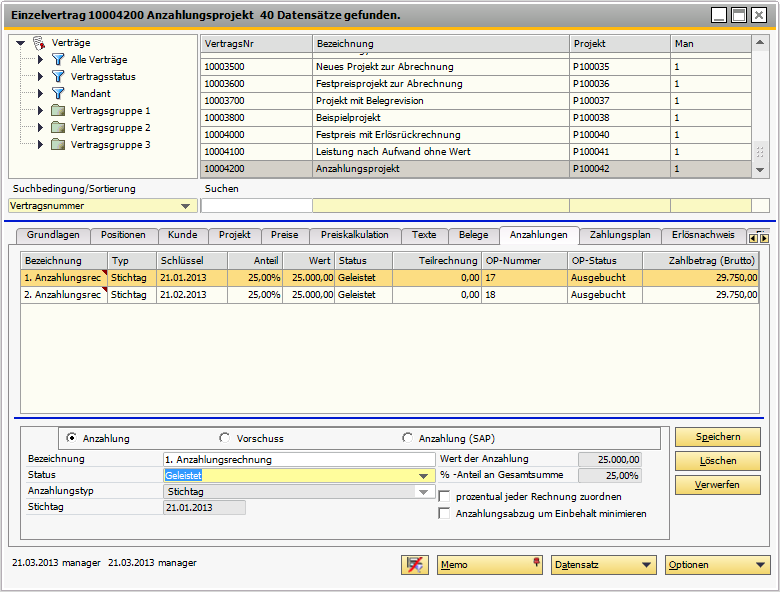Screen dimensions: 780x592
Task: Expand the Vertragsgruppe 2 tree node
Action: point(40,128)
